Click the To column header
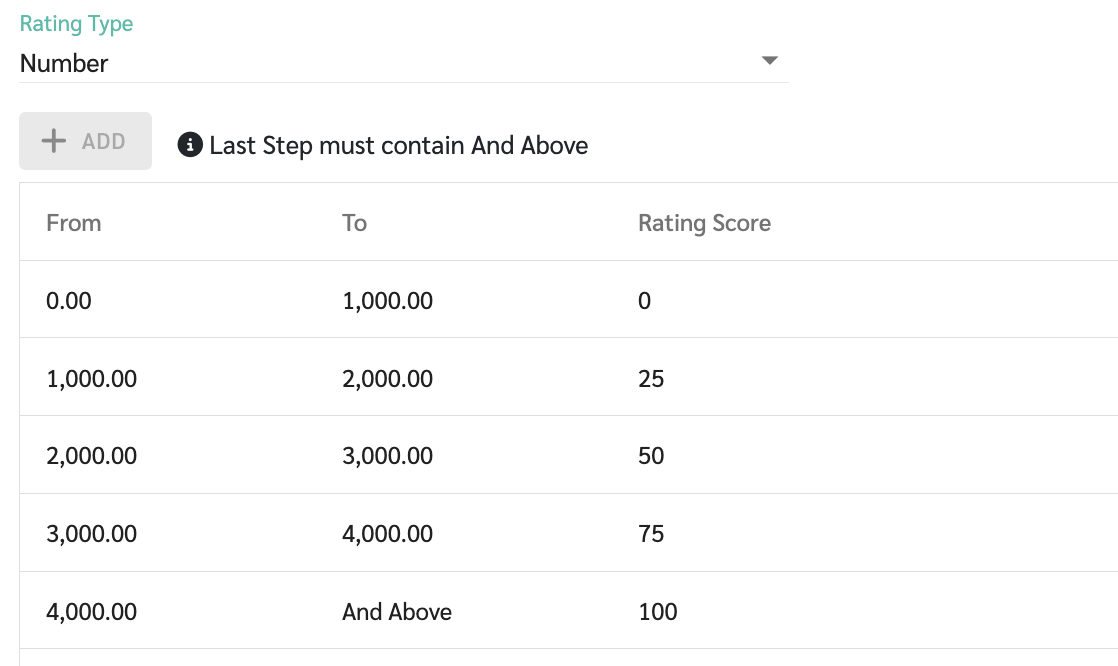 click(354, 223)
